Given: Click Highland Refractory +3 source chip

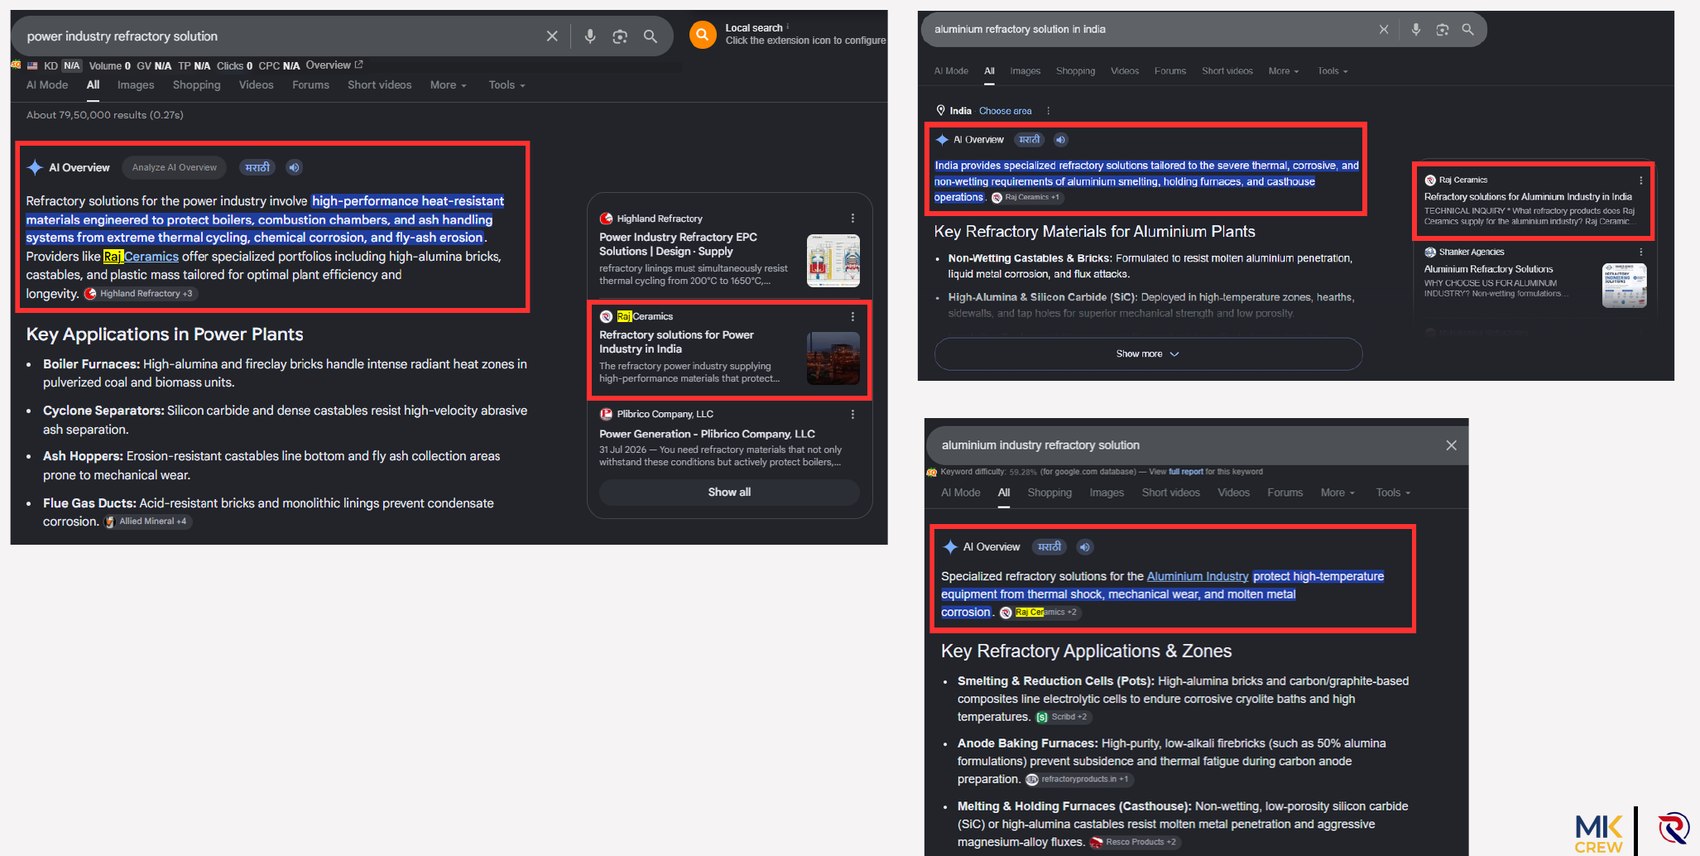Looking at the screenshot, I should coord(140,294).
